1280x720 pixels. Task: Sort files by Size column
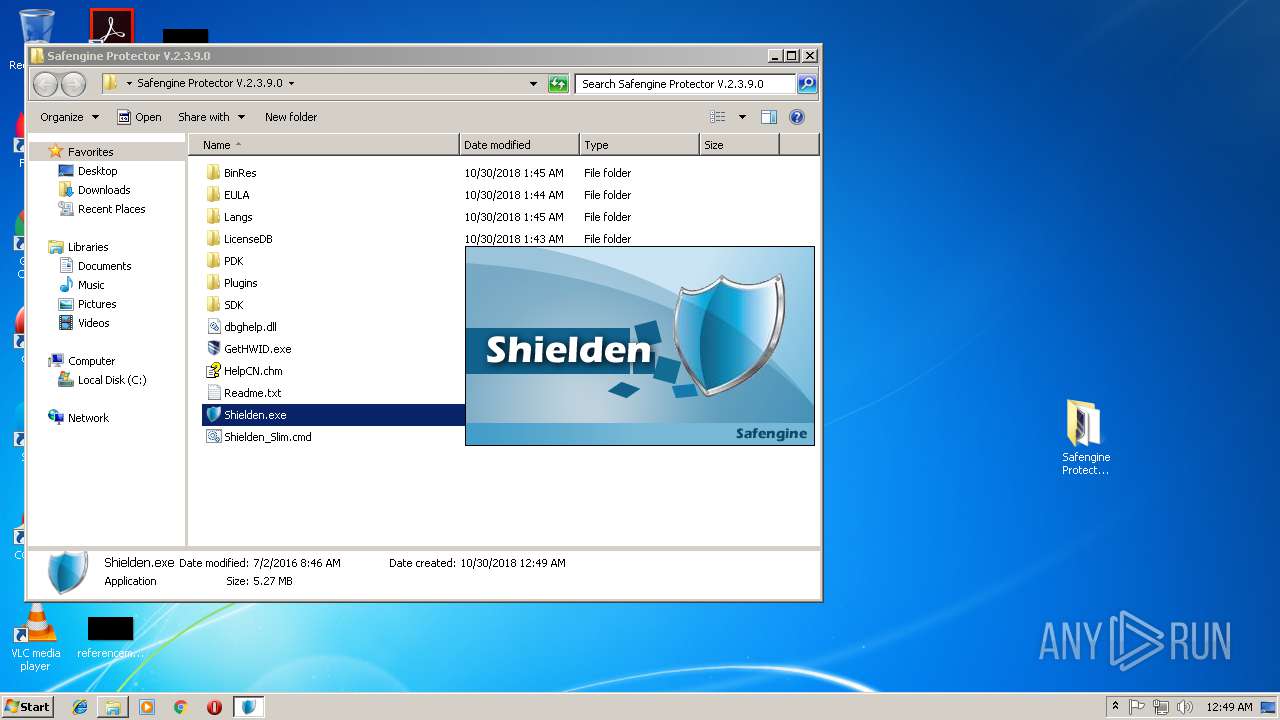click(x=739, y=145)
